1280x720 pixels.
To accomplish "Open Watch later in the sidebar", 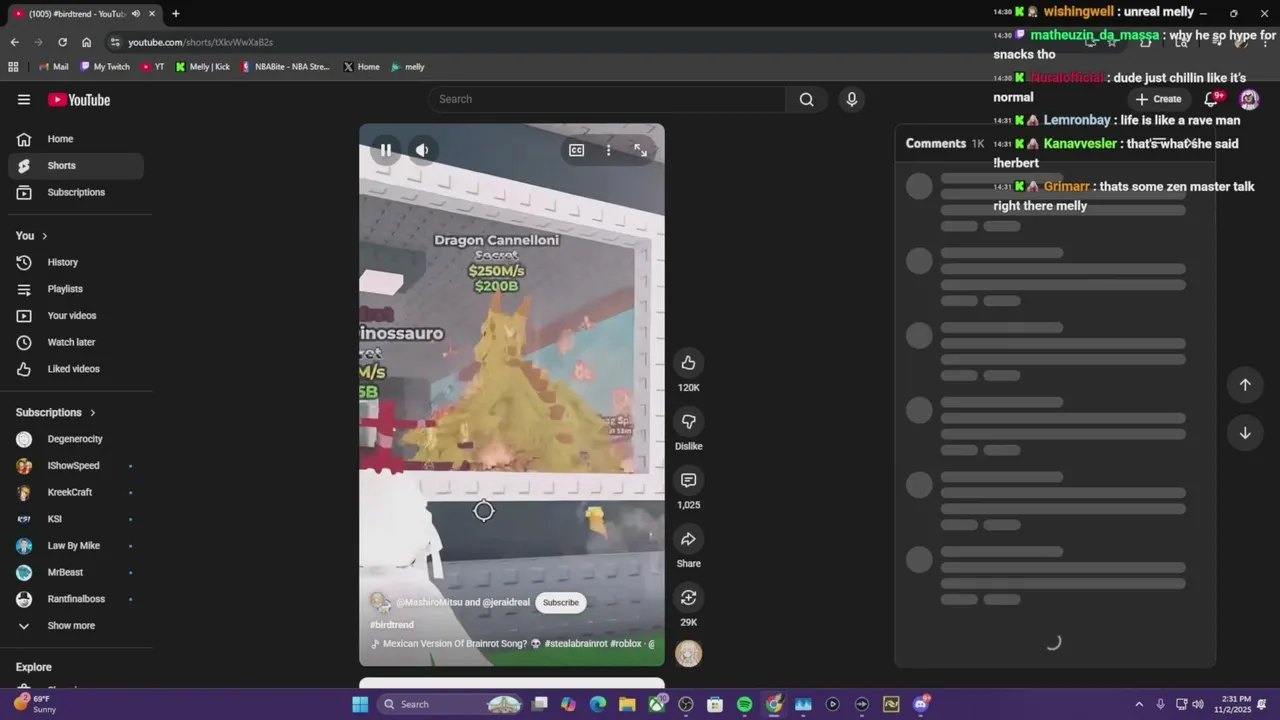I will [x=76, y=342].
